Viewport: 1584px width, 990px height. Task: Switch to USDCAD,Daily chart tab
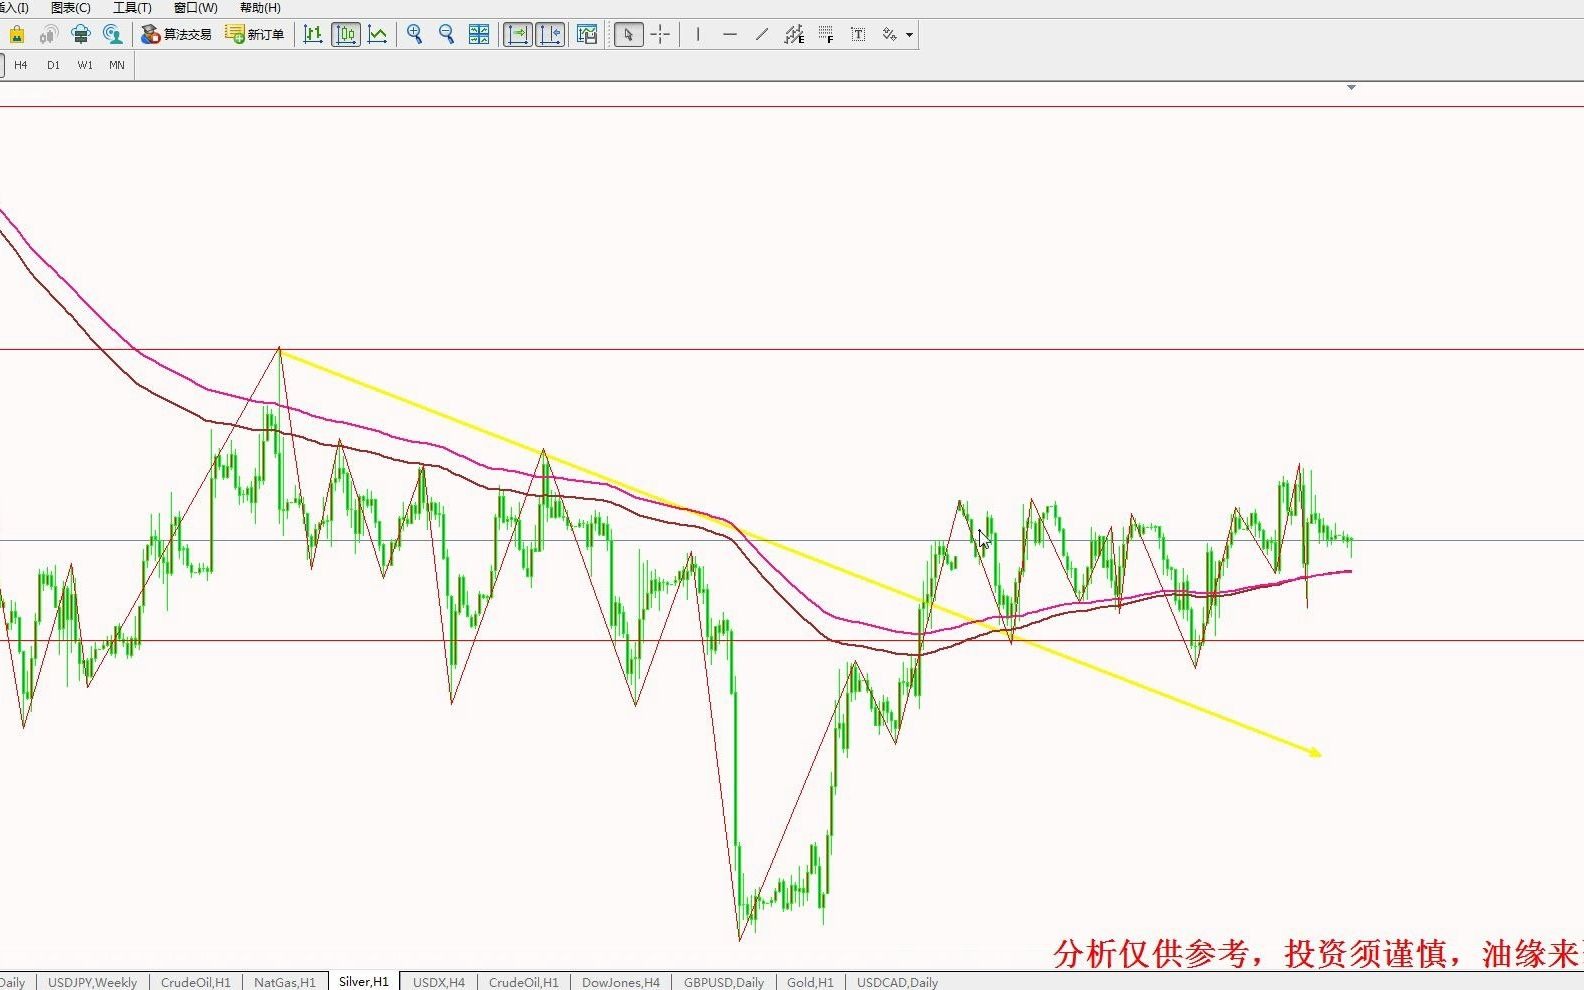(x=898, y=982)
